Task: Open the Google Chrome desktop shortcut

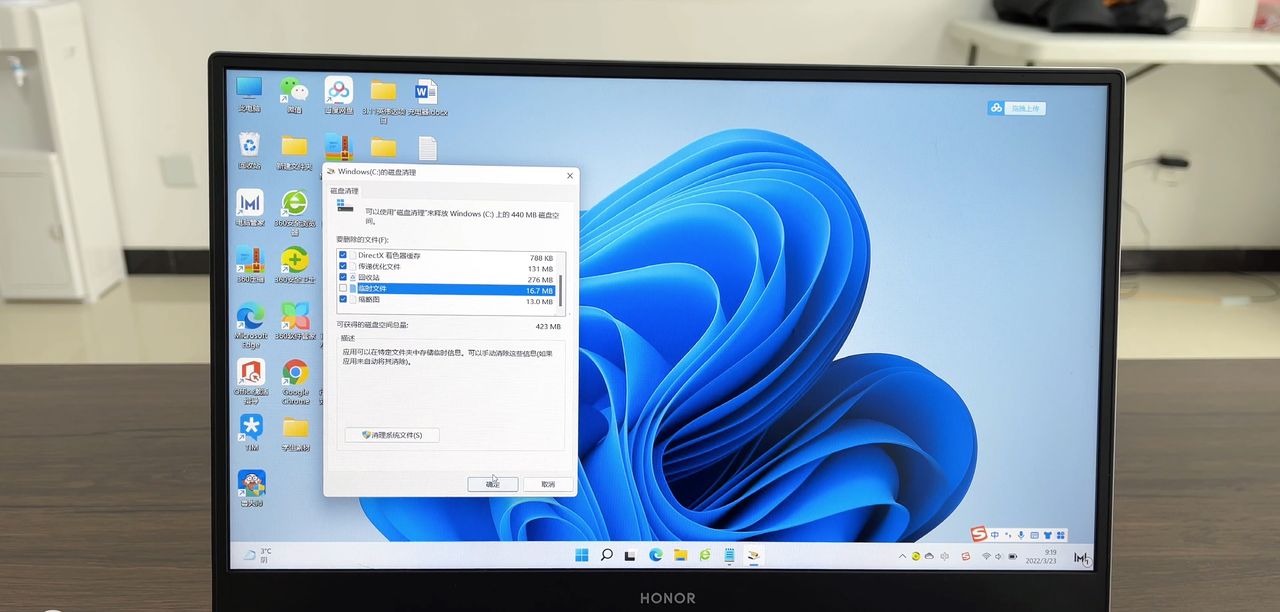Action: [295, 374]
